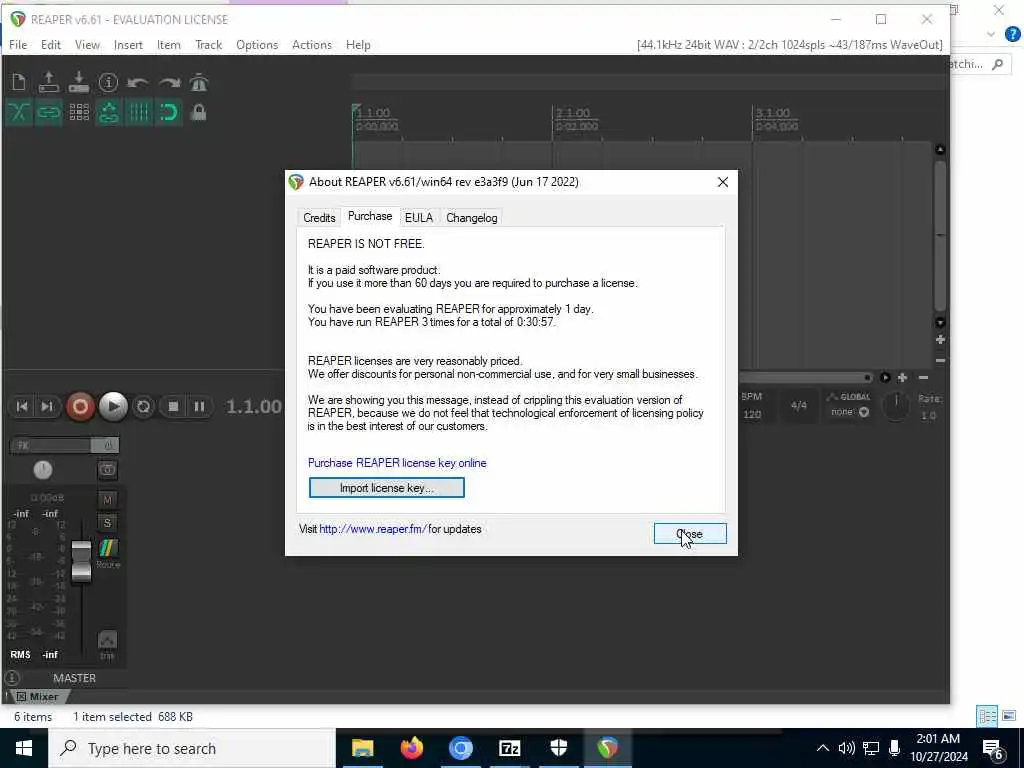
Task: Switch to the EULA tab
Action: pos(419,218)
